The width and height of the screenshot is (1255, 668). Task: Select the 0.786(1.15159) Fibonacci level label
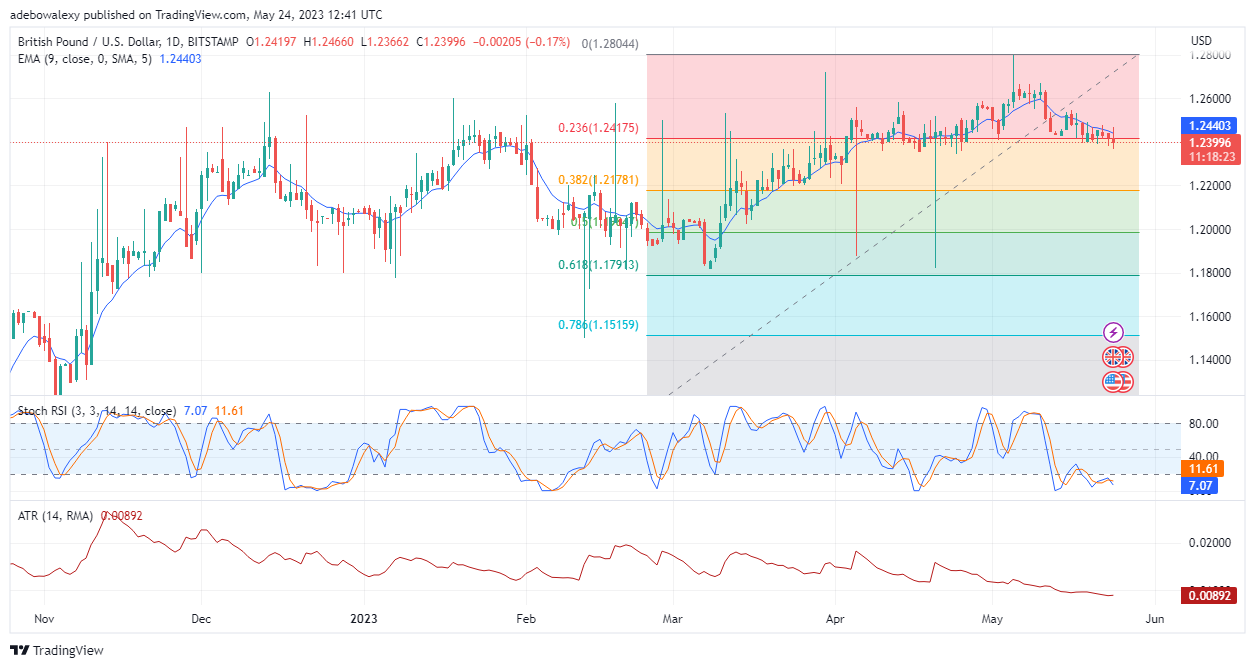tap(597, 325)
